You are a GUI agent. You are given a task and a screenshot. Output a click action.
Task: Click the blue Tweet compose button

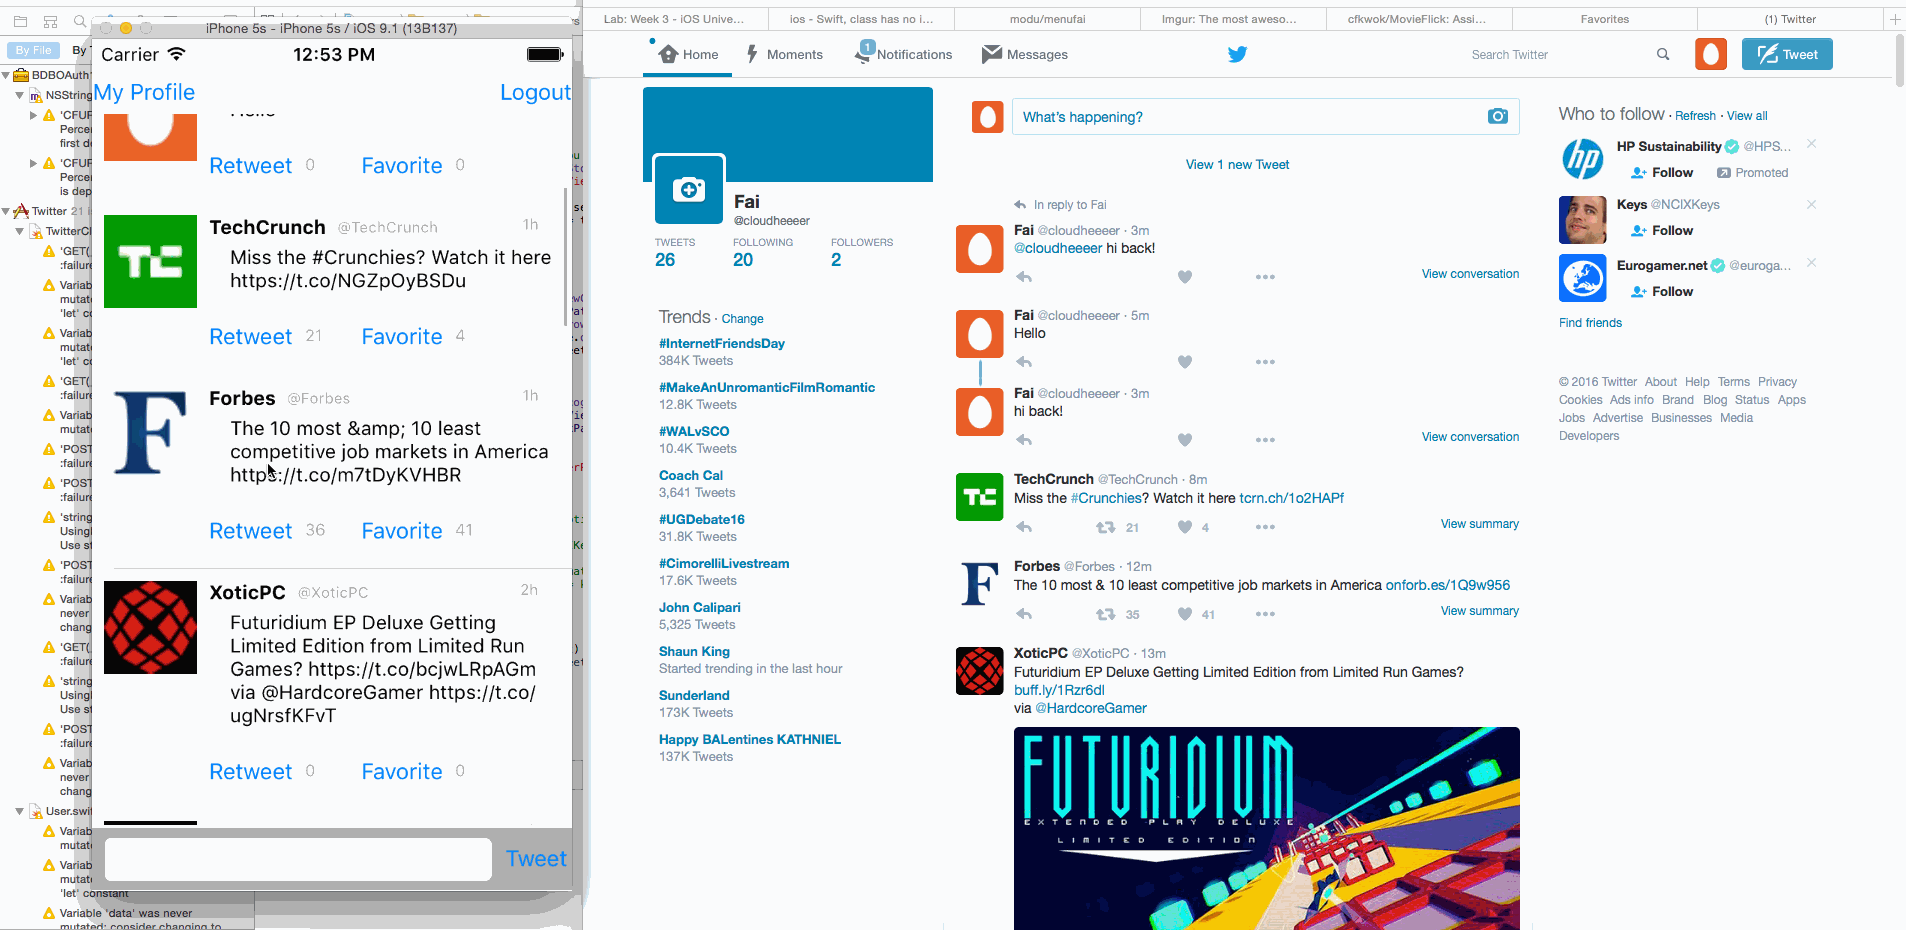(x=1787, y=54)
